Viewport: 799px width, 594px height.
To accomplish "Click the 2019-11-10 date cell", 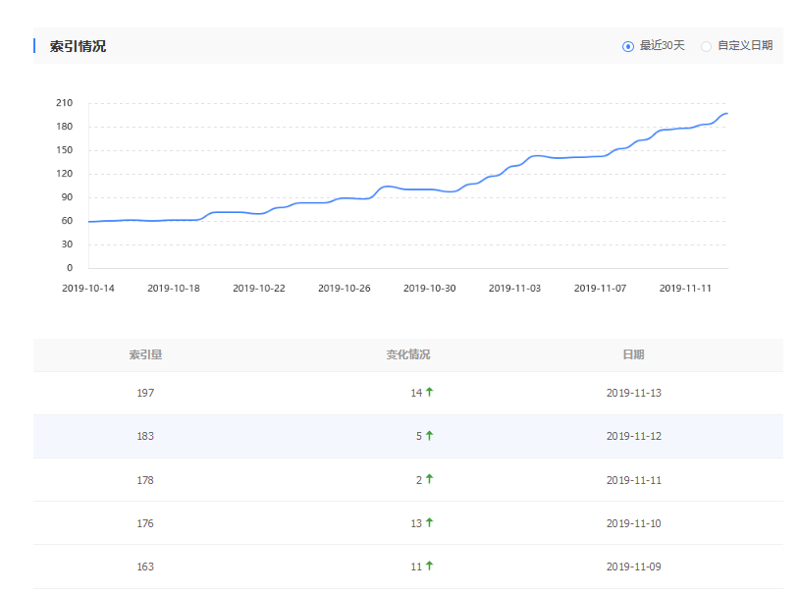I will coord(633,523).
